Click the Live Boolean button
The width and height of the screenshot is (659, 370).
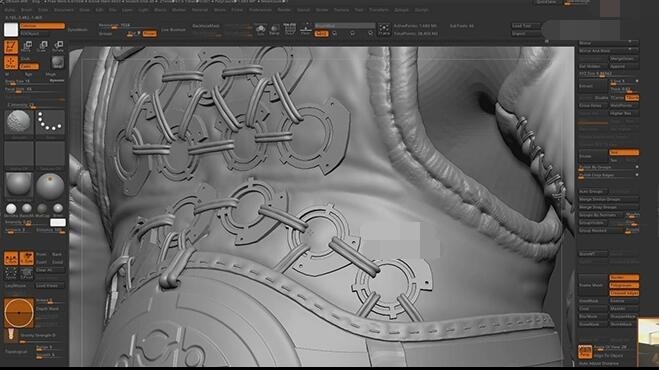(173, 29)
